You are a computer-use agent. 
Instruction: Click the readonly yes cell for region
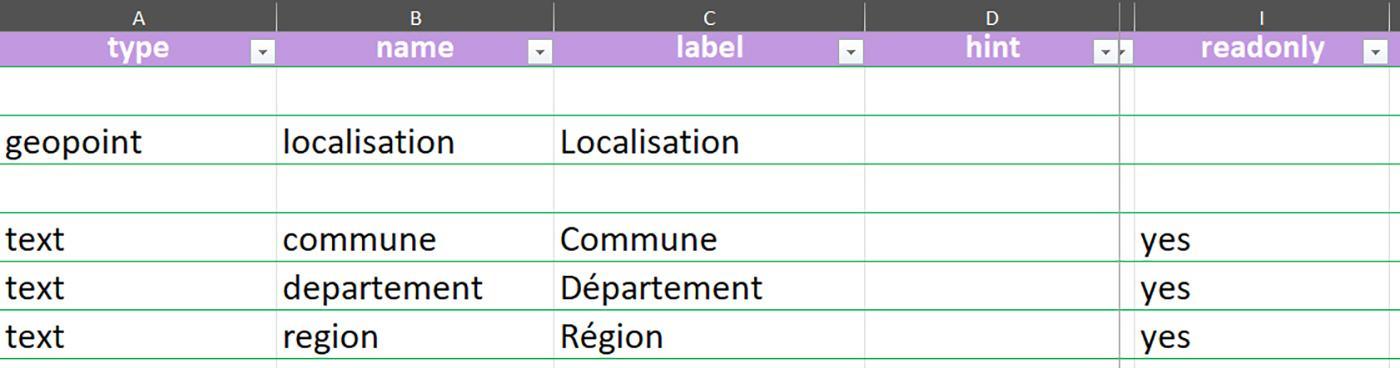tap(1262, 335)
